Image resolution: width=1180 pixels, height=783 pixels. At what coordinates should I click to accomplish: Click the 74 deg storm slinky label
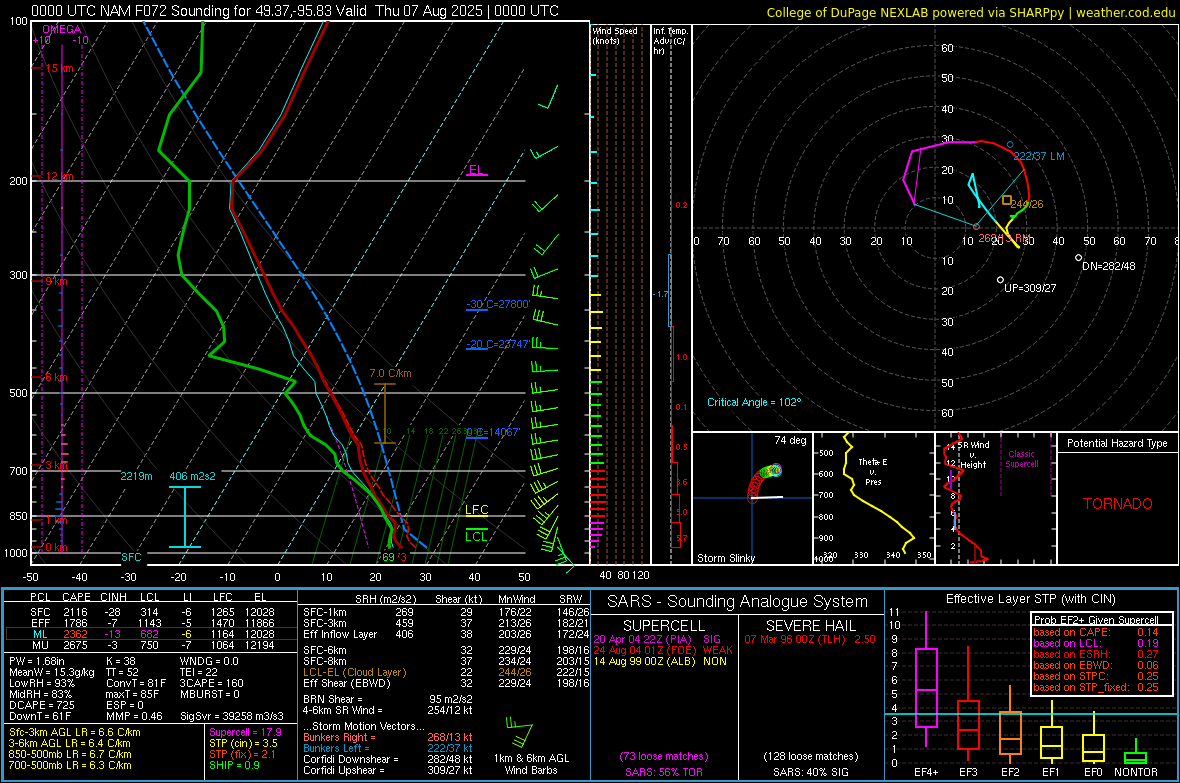pyautogui.click(x=790, y=440)
